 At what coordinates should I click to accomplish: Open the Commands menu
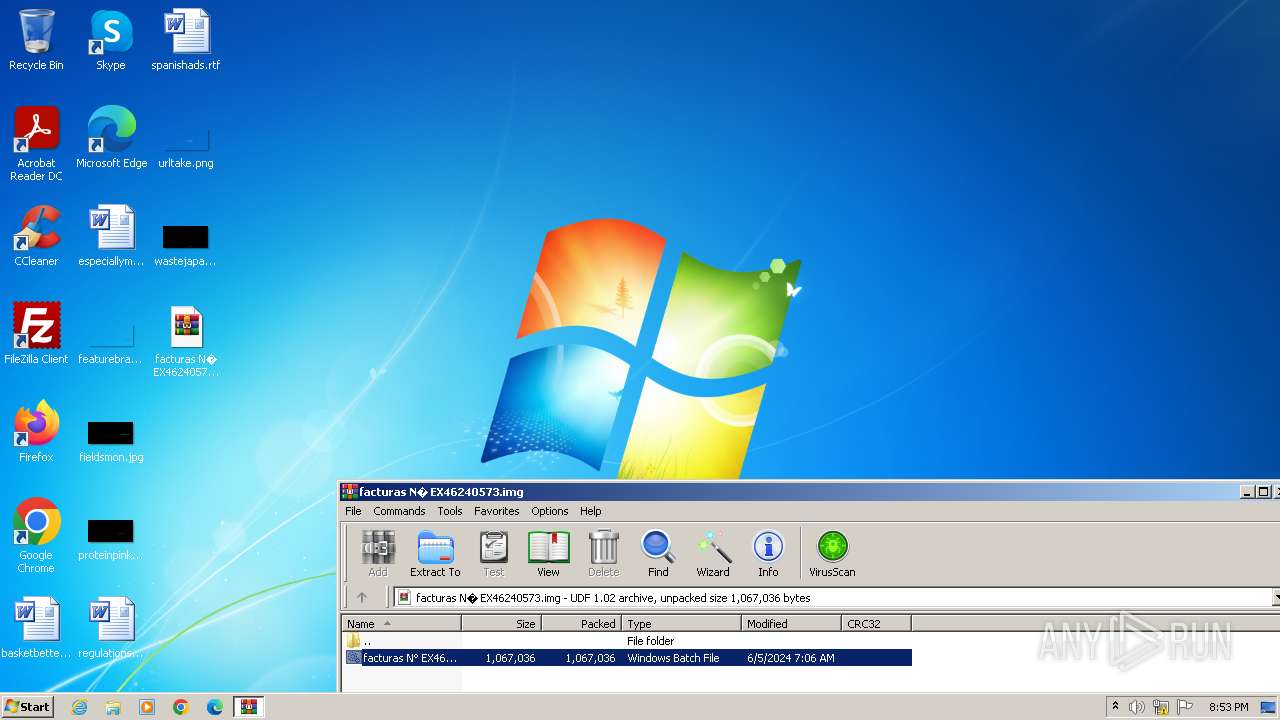click(399, 511)
